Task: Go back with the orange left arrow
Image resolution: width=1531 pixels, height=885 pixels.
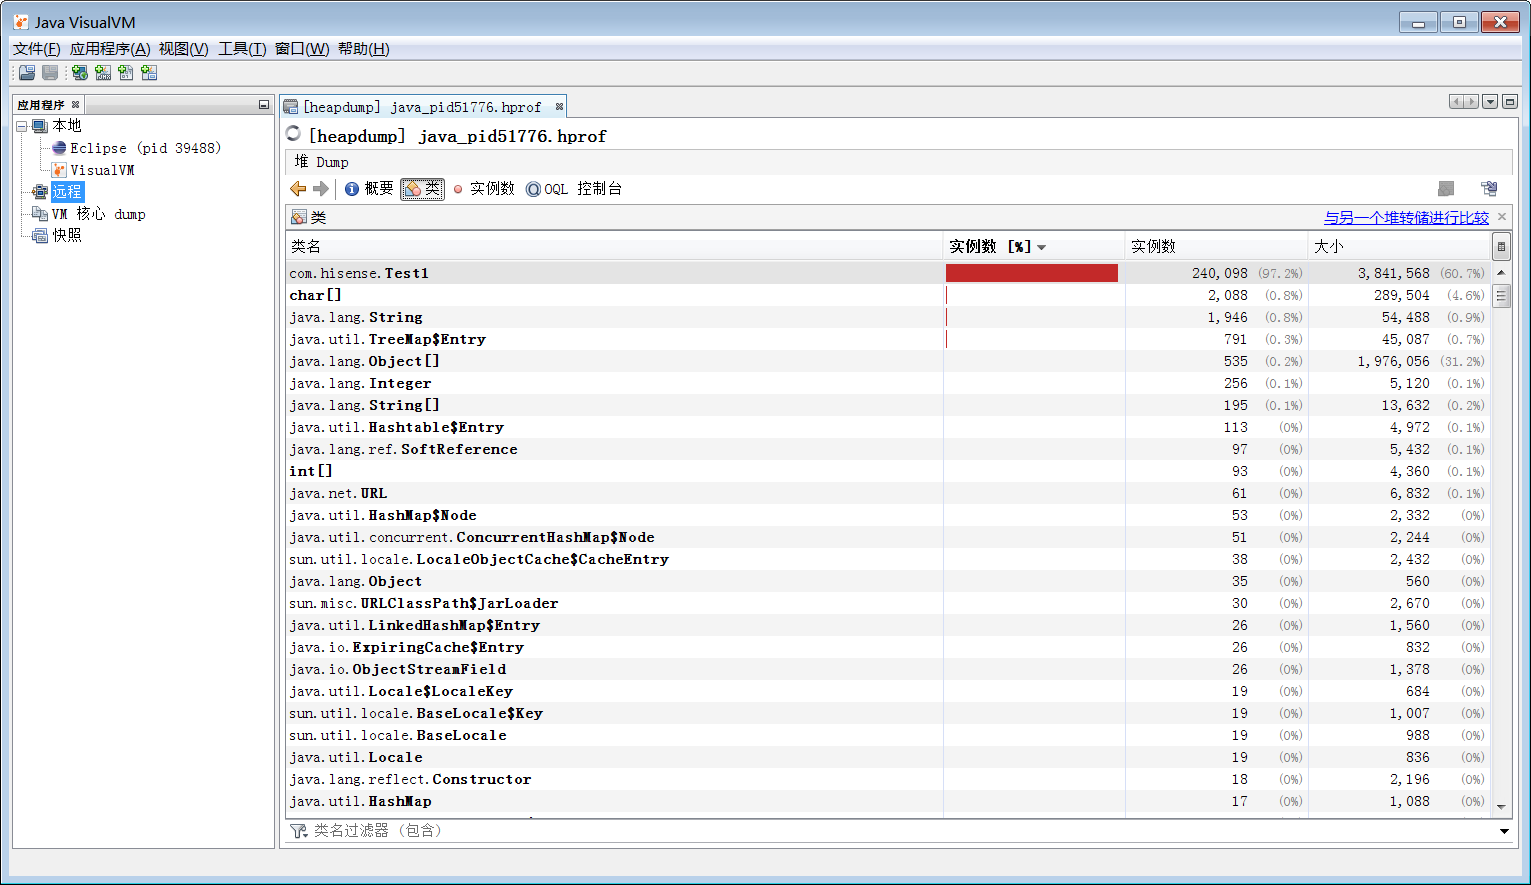Action: pos(298,189)
